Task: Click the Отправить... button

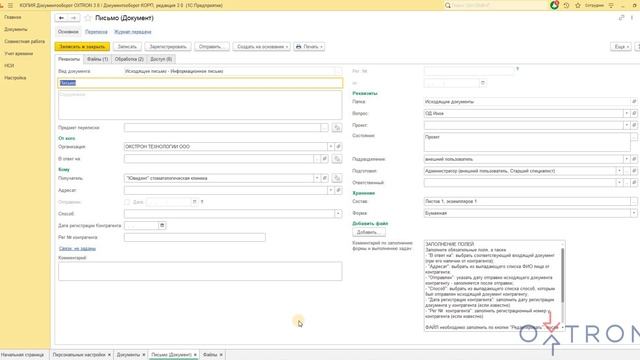Action: (212, 47)
